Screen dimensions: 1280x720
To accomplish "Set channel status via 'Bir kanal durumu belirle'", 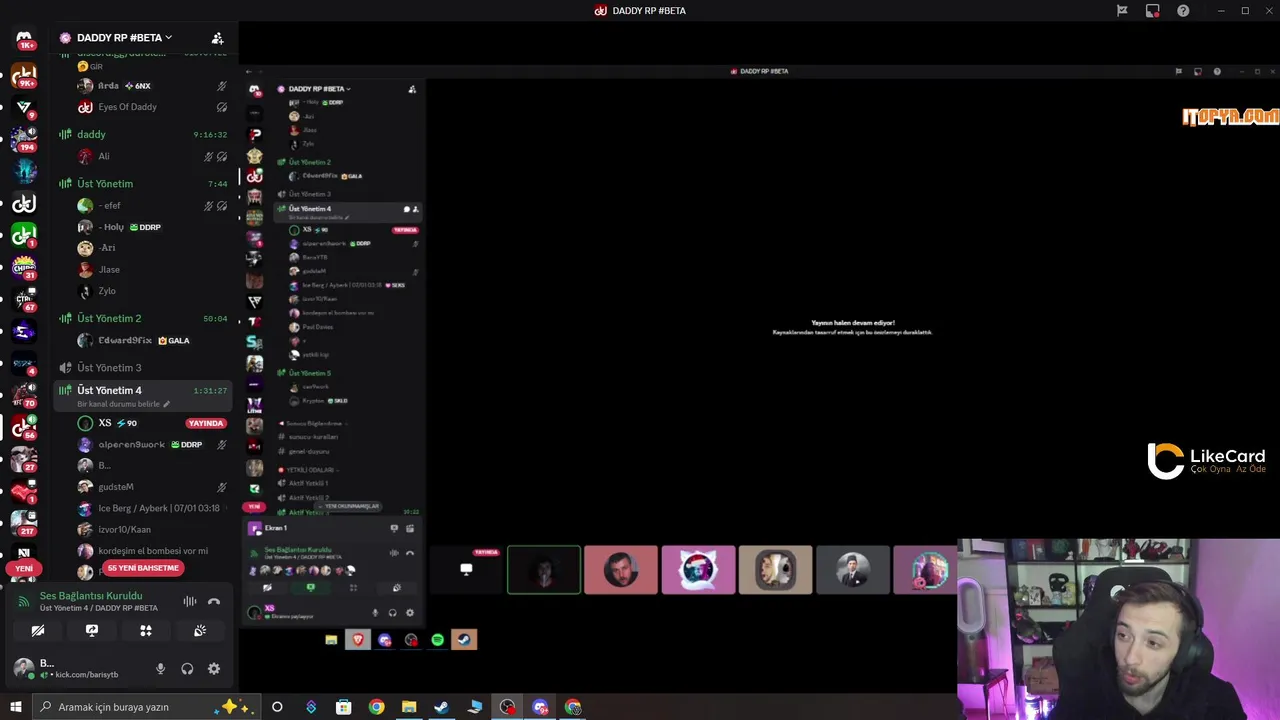I will pyautogui.click(x=123, y=404).
